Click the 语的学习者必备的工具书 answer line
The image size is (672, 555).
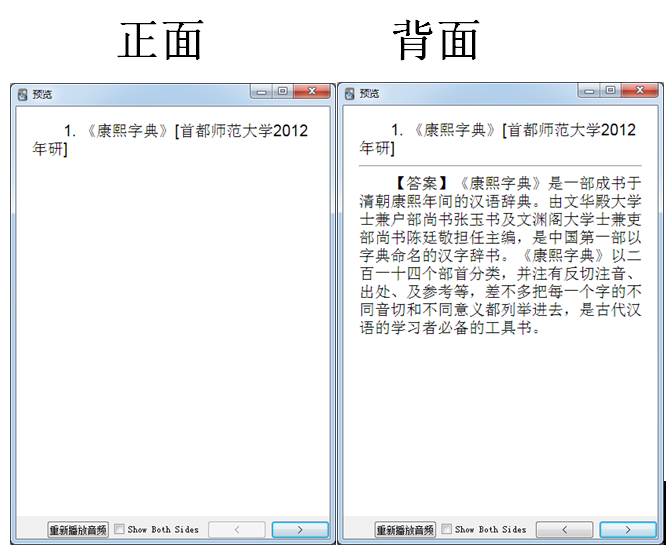pos(449,328)
